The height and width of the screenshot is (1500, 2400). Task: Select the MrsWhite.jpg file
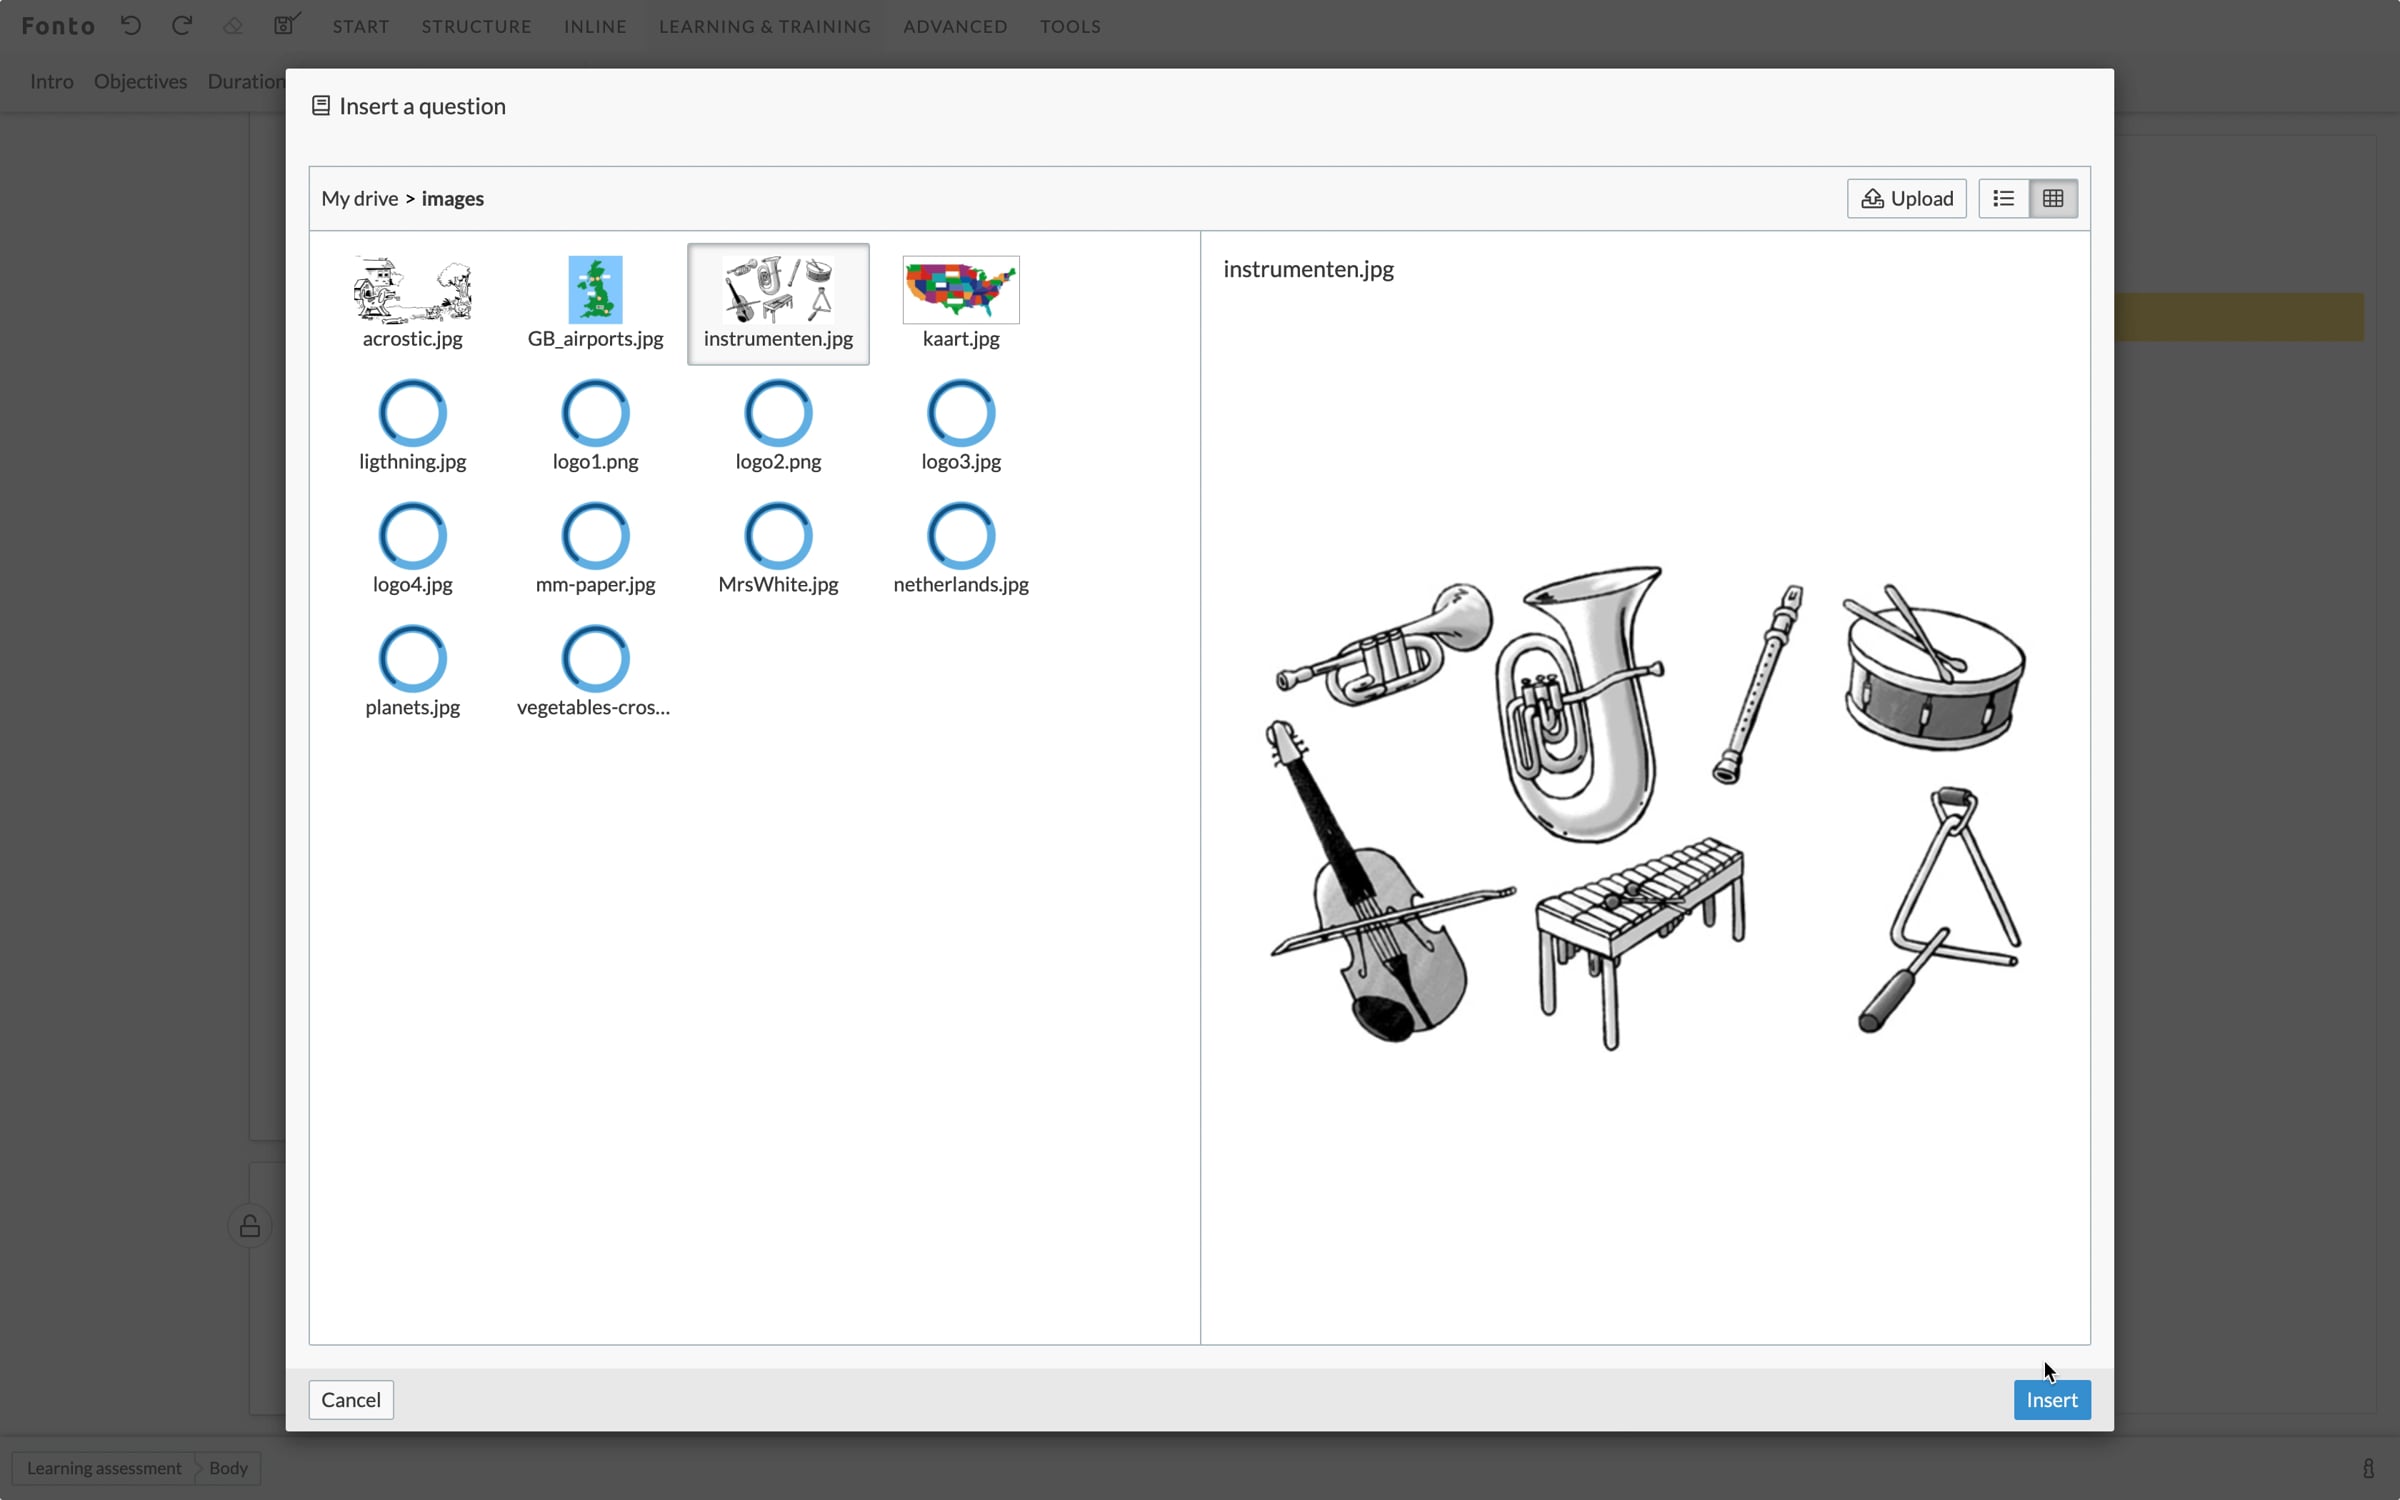click(778, 549)
